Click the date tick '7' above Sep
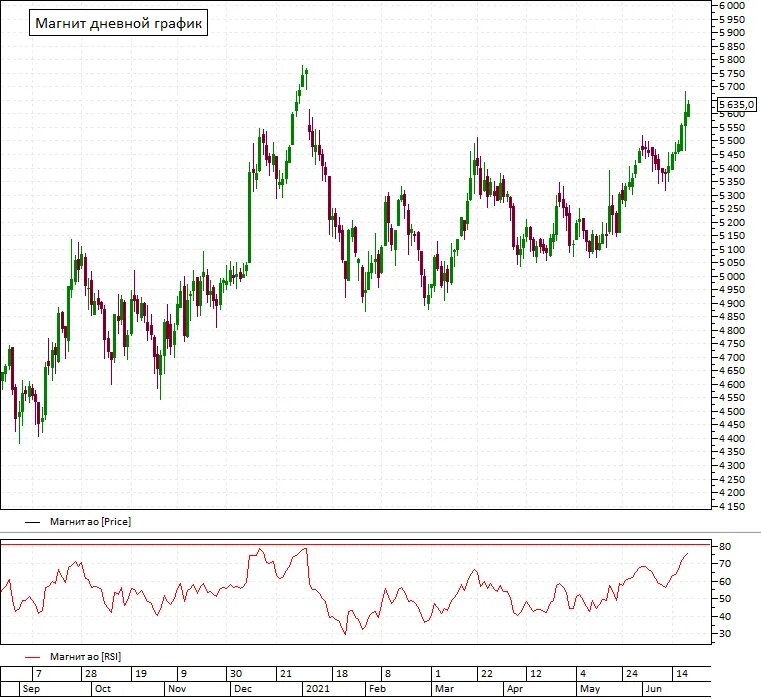This screenshot has height=699, width=761. [39, 674]
